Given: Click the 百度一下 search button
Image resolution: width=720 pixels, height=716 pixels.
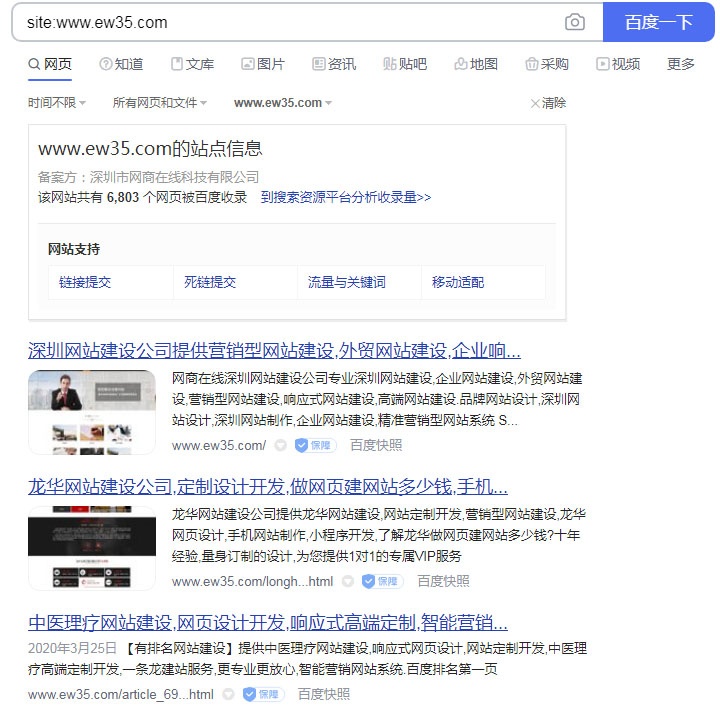Looking at the screenshot, I should [x=658, y=22].
